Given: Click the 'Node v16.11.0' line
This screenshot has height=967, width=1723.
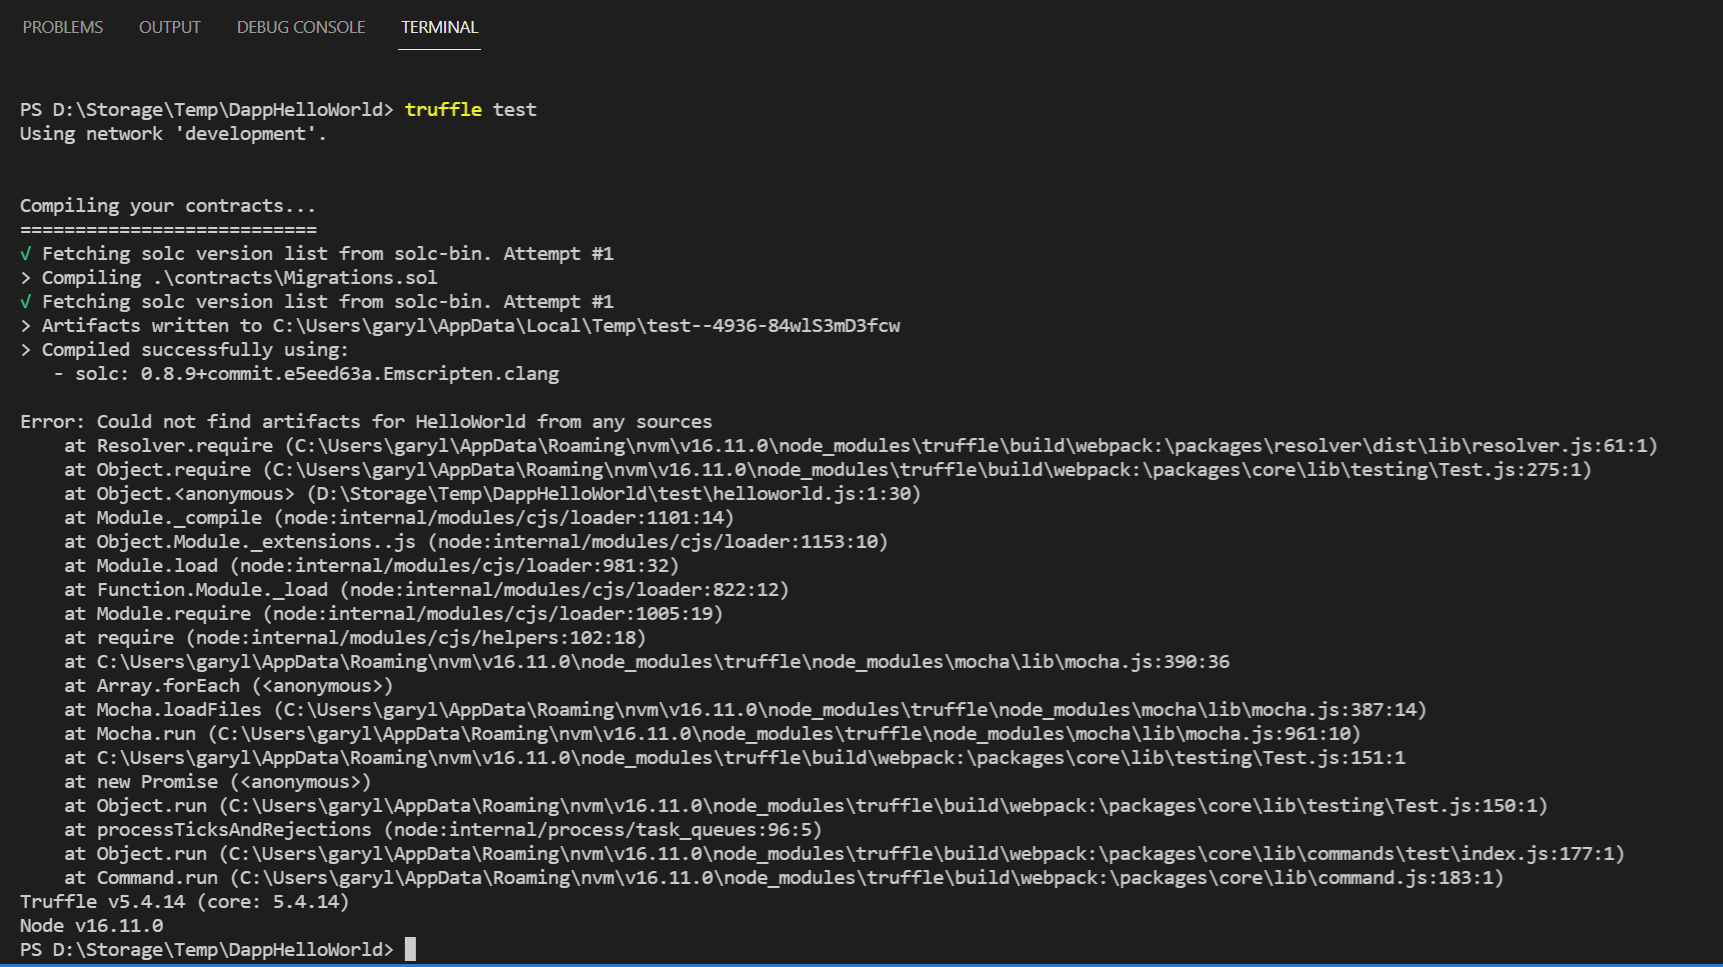Looking at the screenshot, I should [x=92, y=925].
